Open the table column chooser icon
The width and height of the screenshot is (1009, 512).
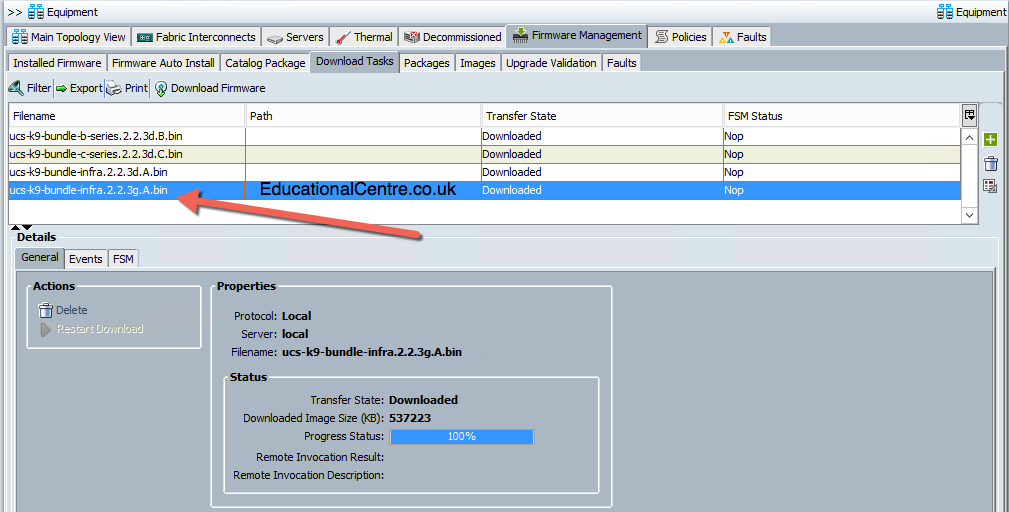969,115
